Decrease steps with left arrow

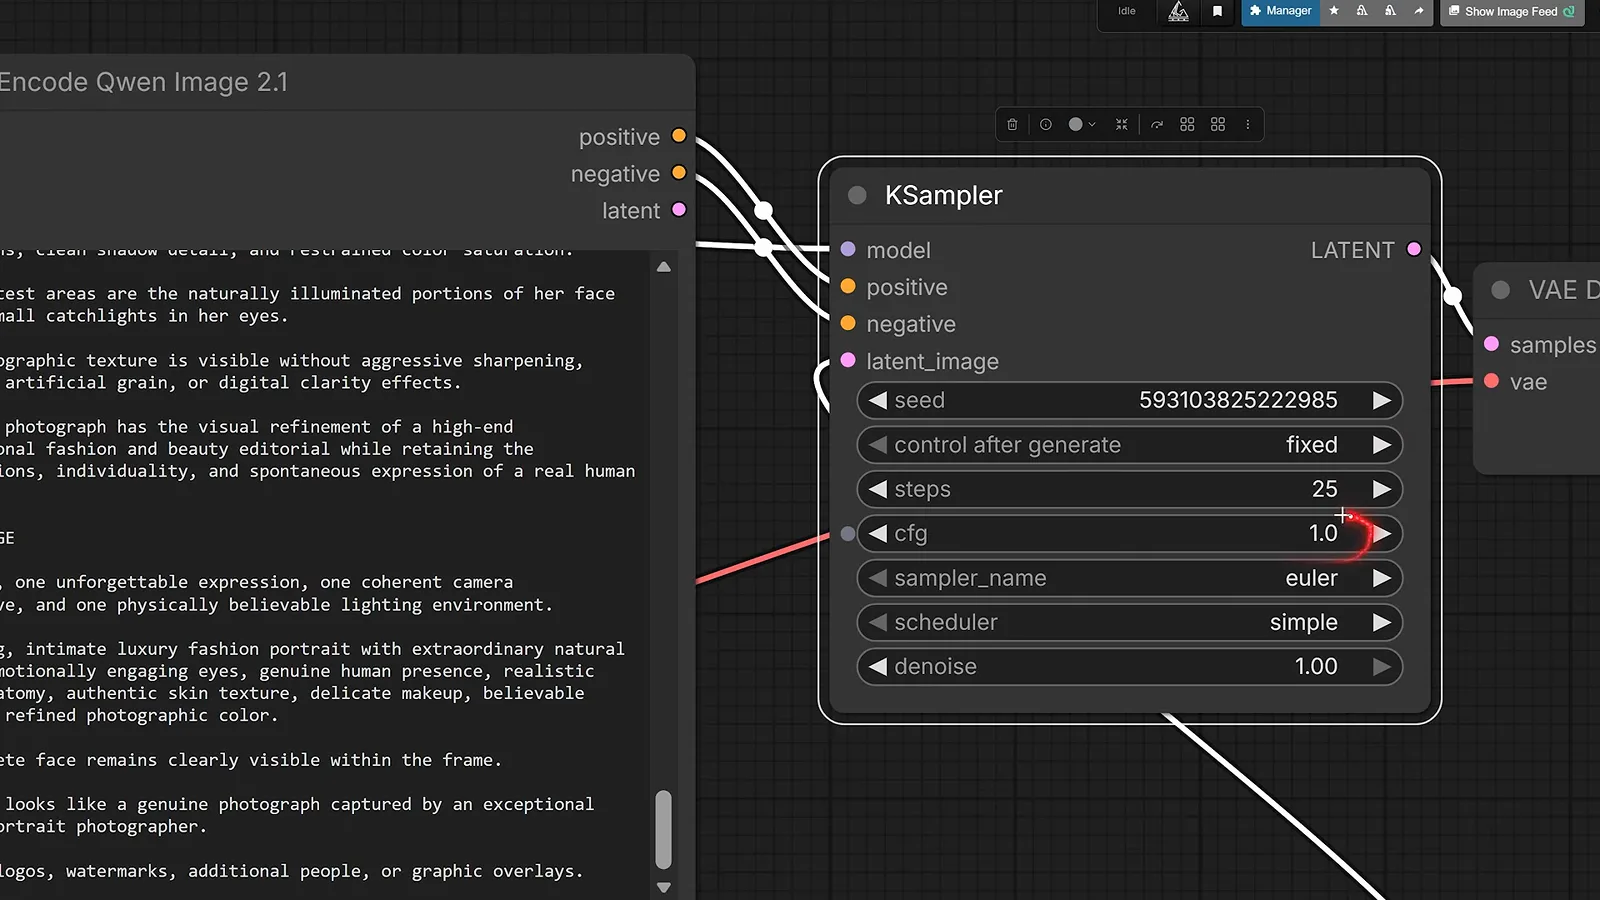(878, 489)
